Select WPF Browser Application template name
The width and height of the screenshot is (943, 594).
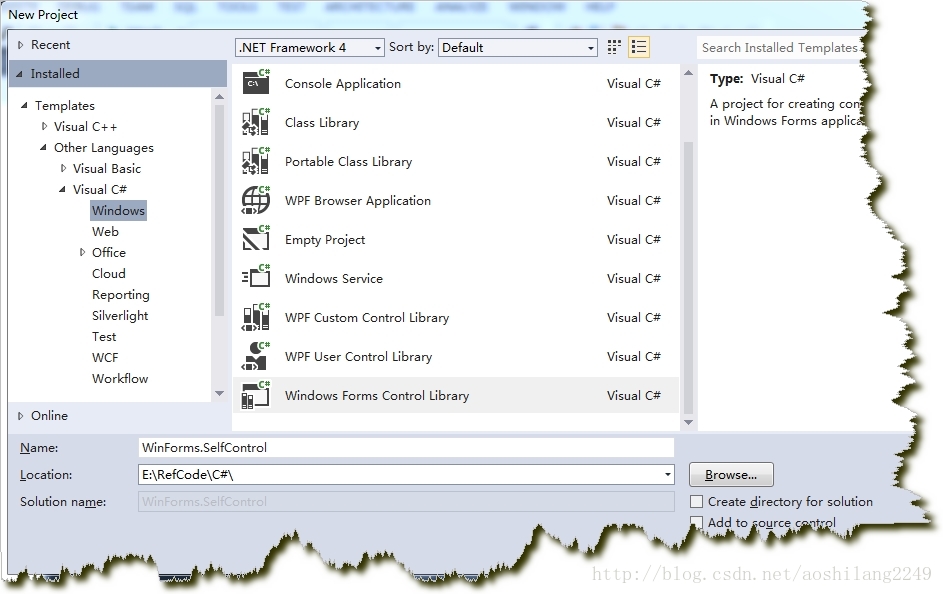(358, 201)
